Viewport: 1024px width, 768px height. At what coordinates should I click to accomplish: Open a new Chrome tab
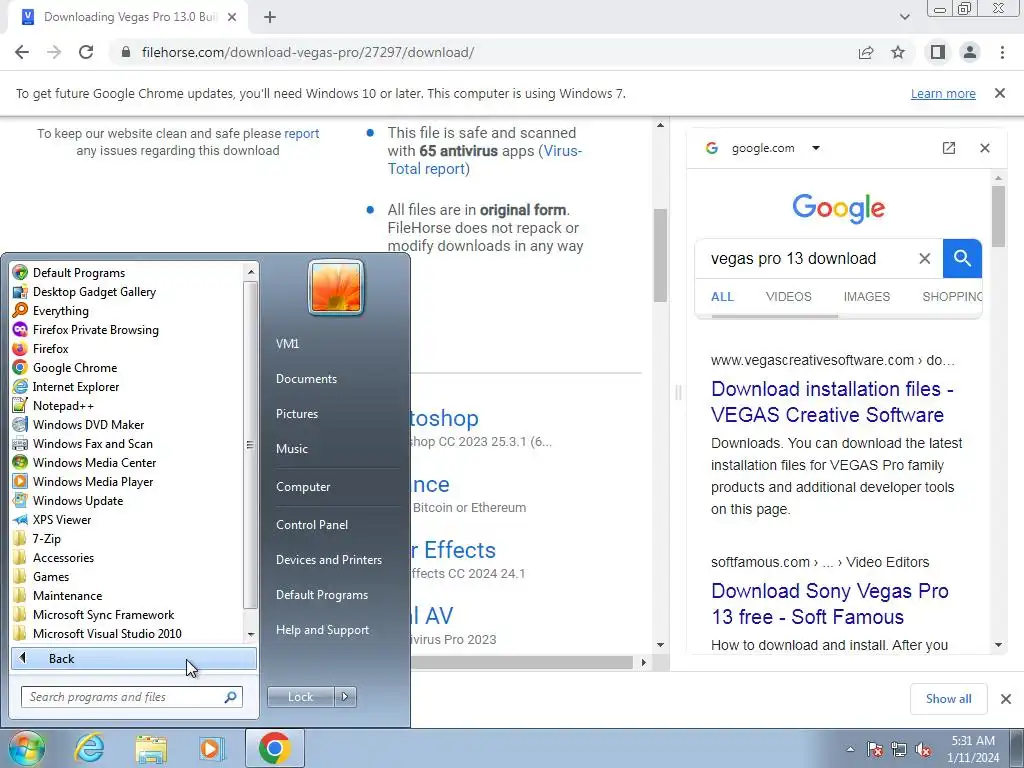coord(270,17)
